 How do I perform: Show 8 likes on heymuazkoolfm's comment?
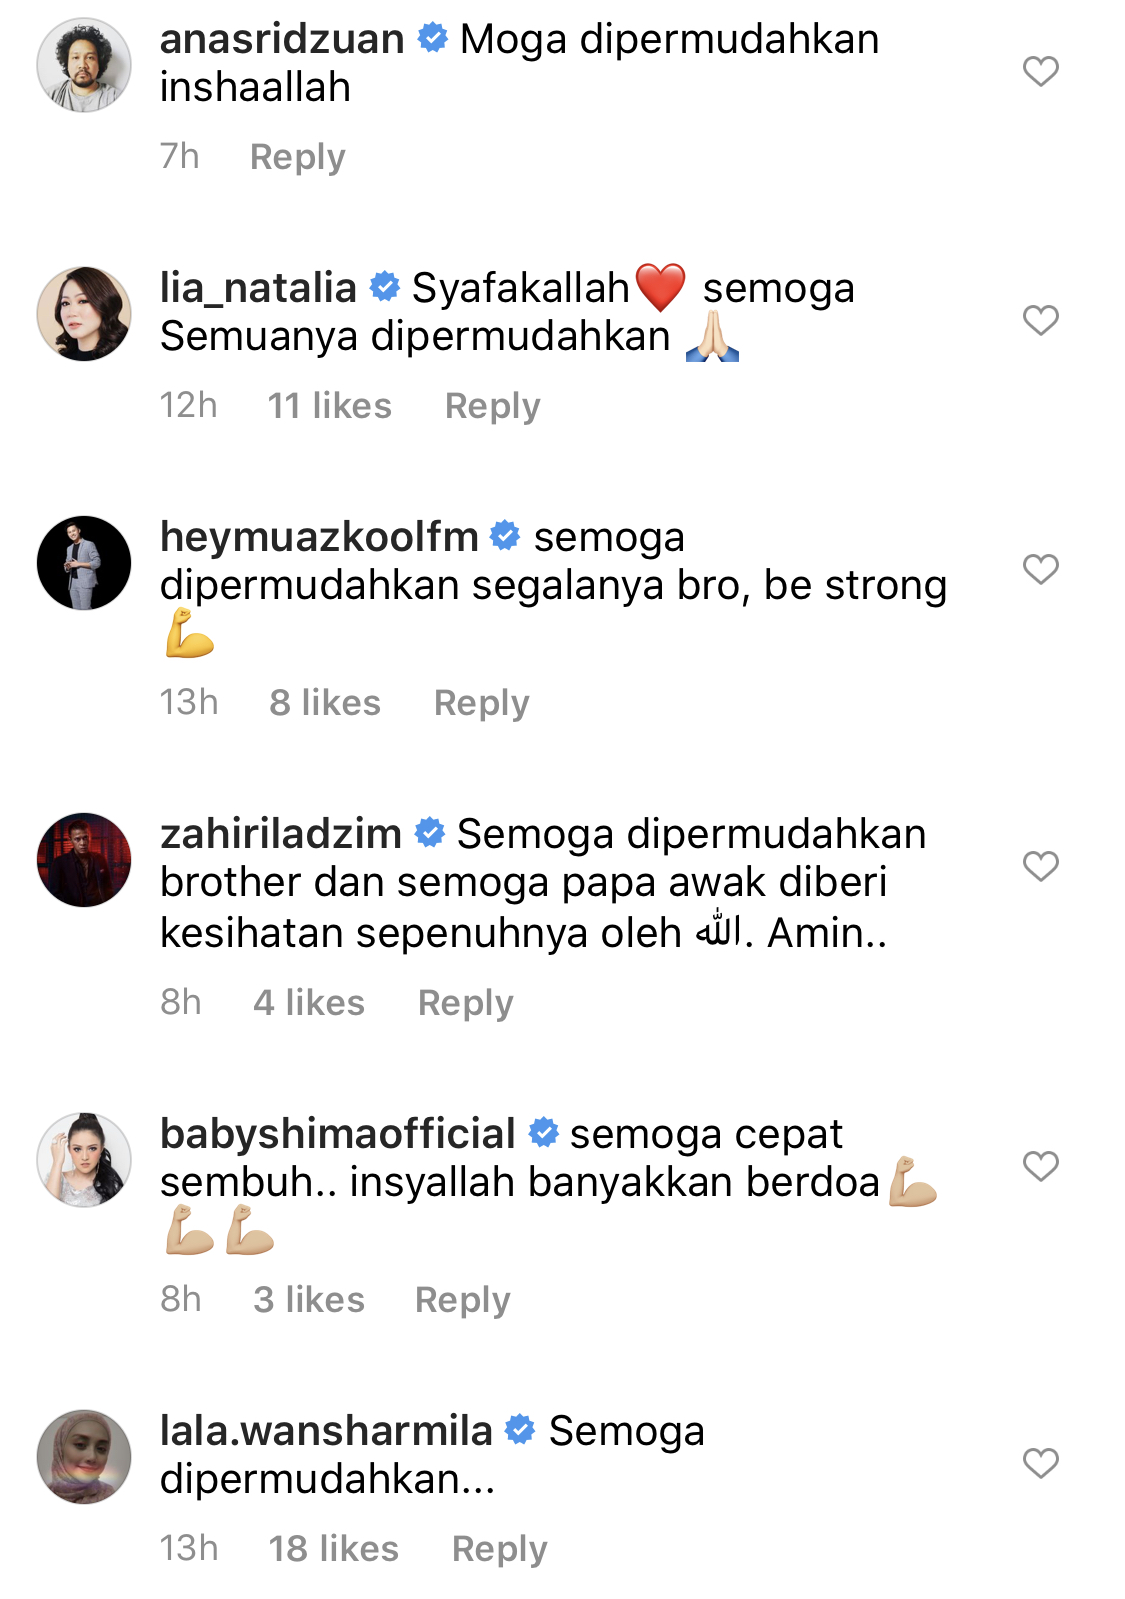point(325,703)
